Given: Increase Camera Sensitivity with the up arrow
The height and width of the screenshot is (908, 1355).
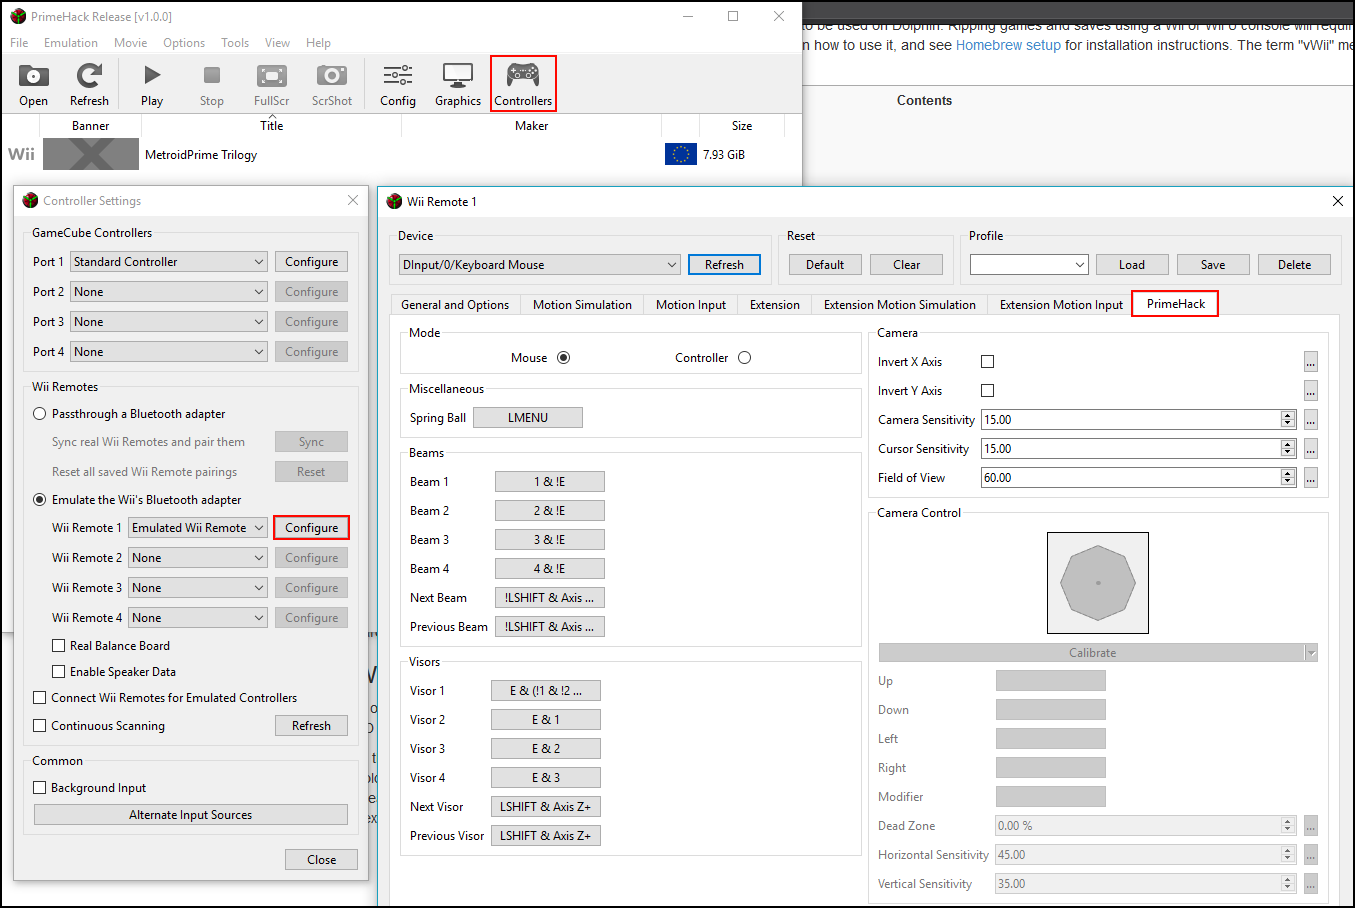Looking at the screenshot, I should [x=1288, y=415].
